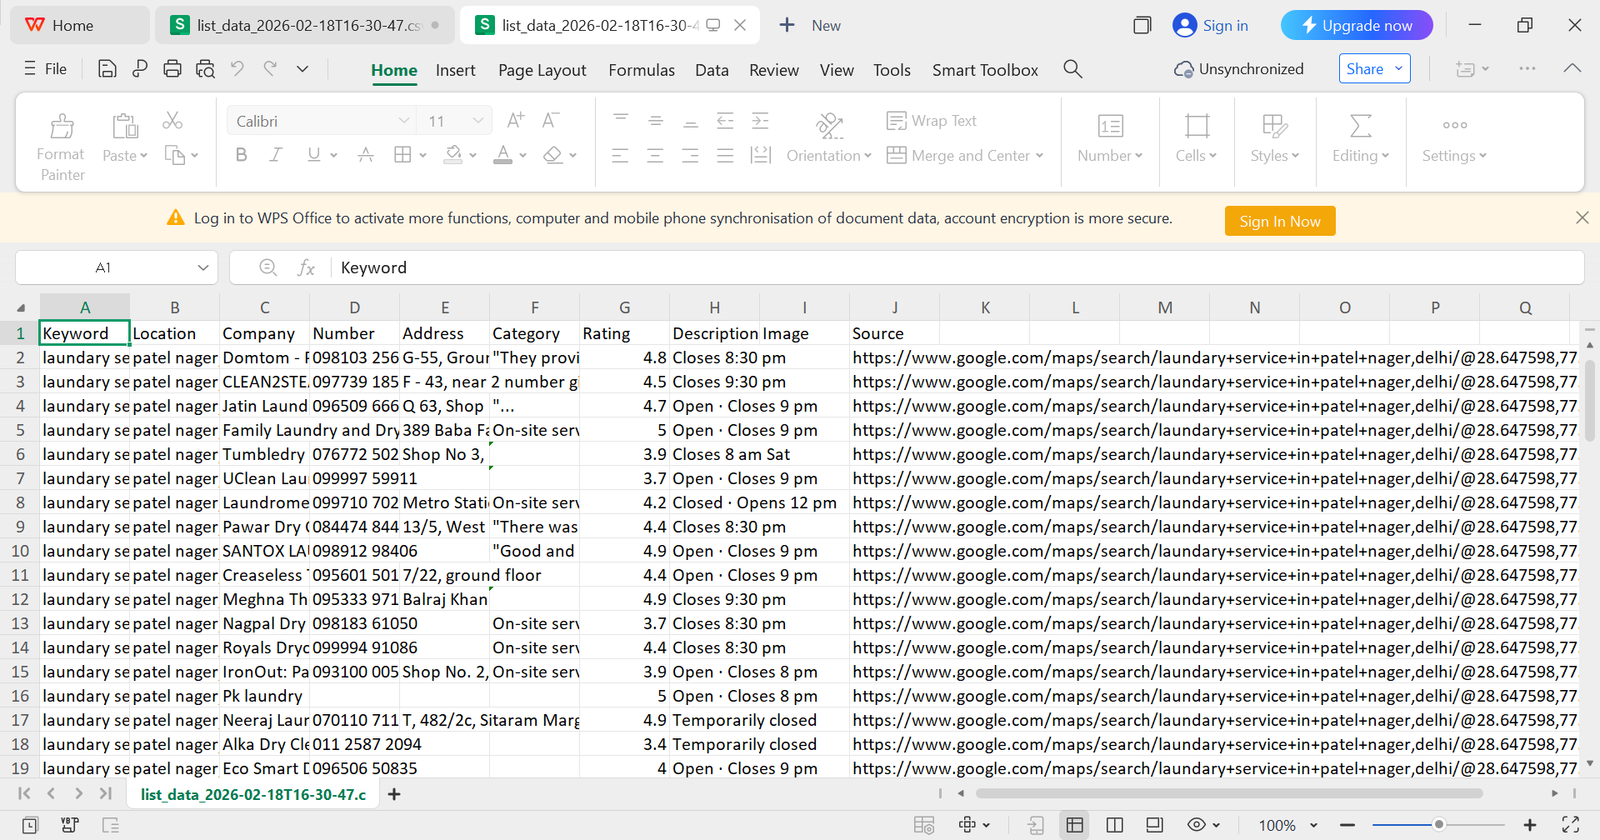The height and width of the screenshot is (840, 1600).
Task: Click the Sign In Now button
Action: coord(1279,221)
